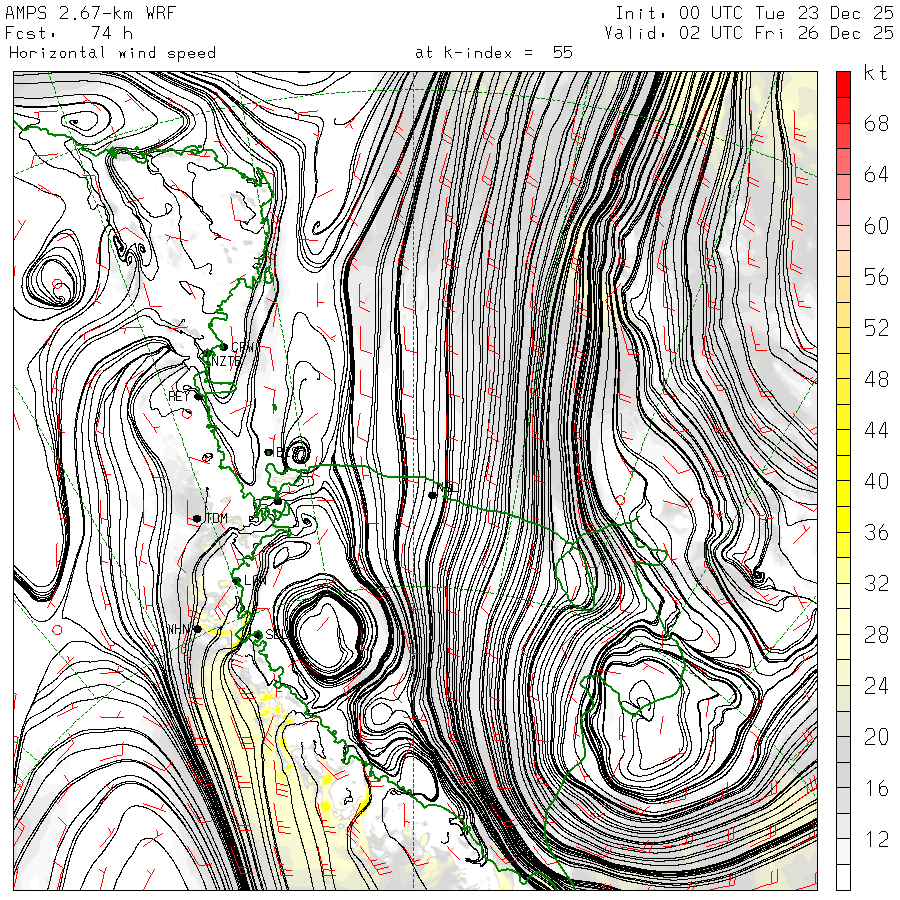Select the SD station marker

pyautogui.click(x=257, y=634)
